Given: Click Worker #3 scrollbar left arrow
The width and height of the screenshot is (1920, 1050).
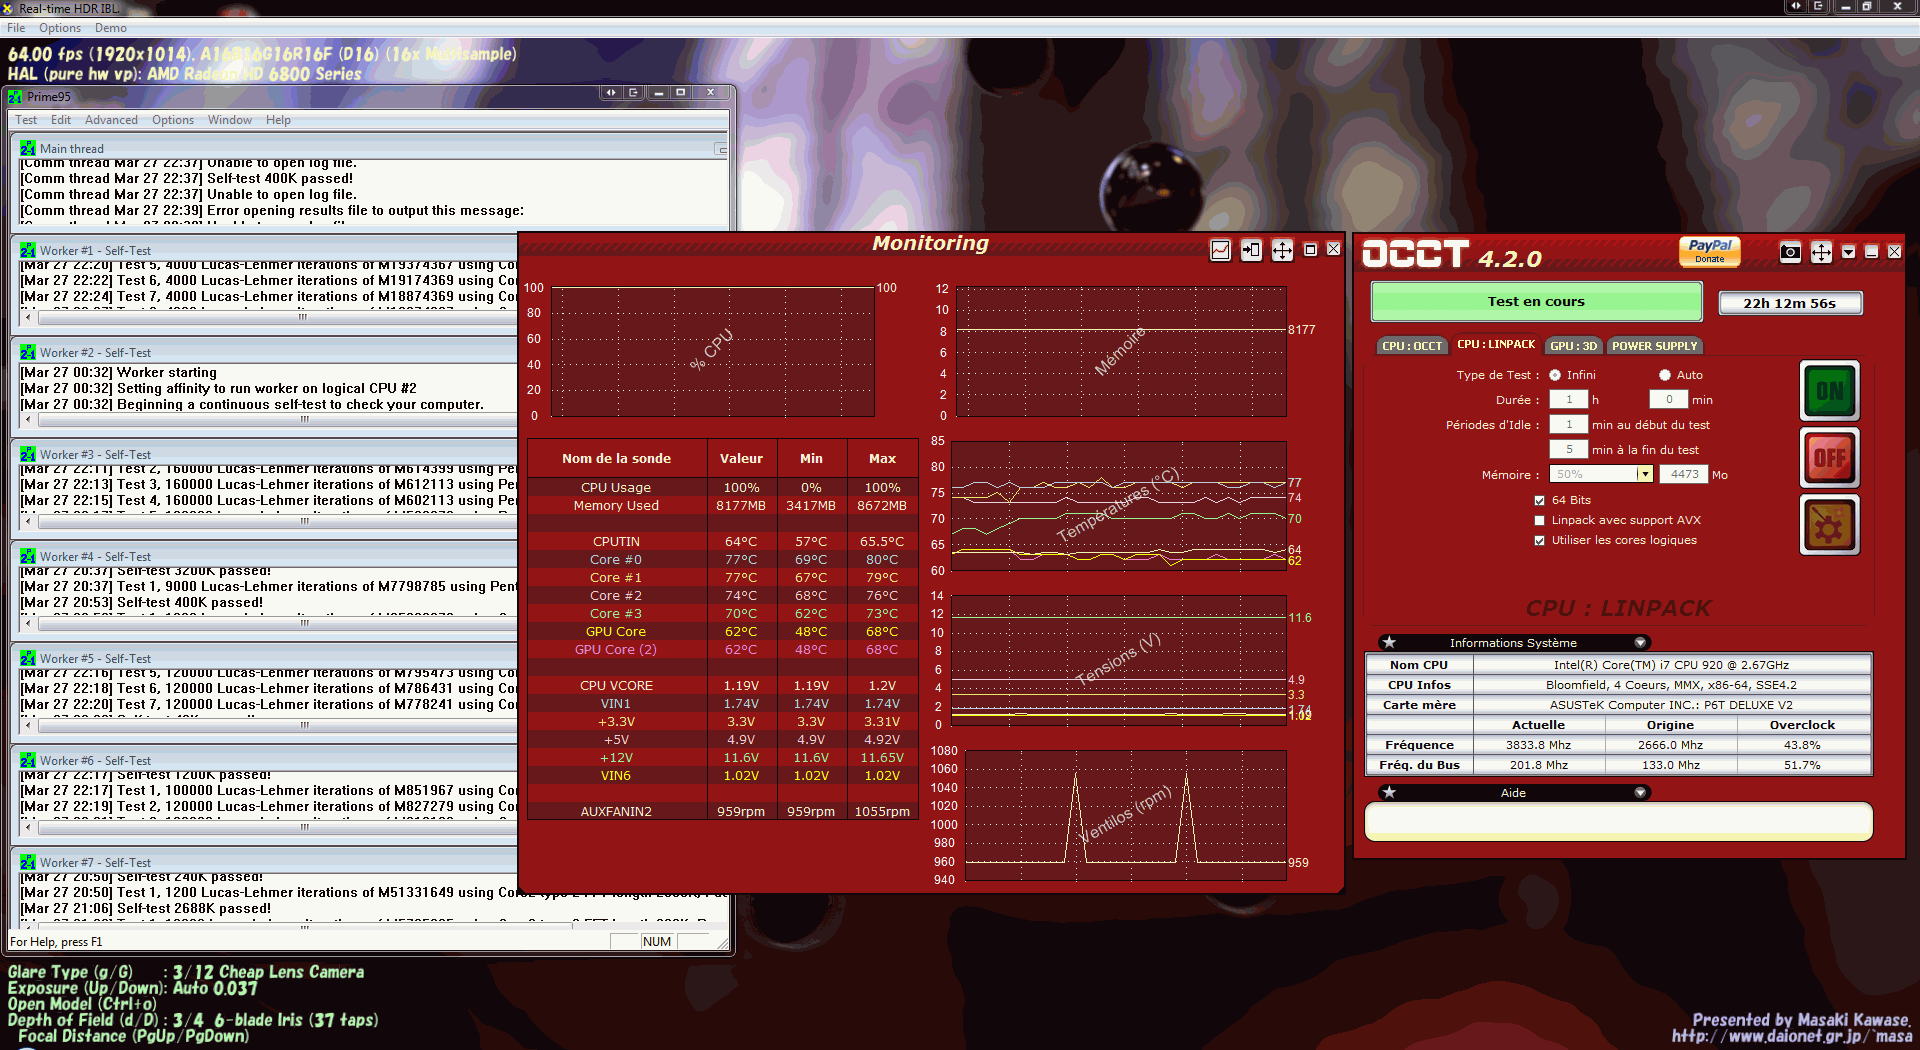Looking at the screenshot, I should click(28, 521).
